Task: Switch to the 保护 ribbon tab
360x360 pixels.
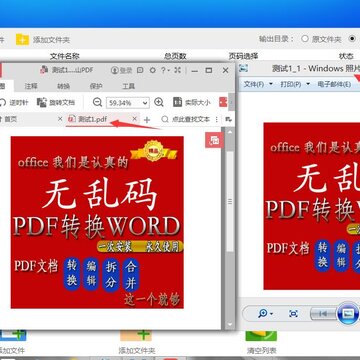Action: click(96, 86)
